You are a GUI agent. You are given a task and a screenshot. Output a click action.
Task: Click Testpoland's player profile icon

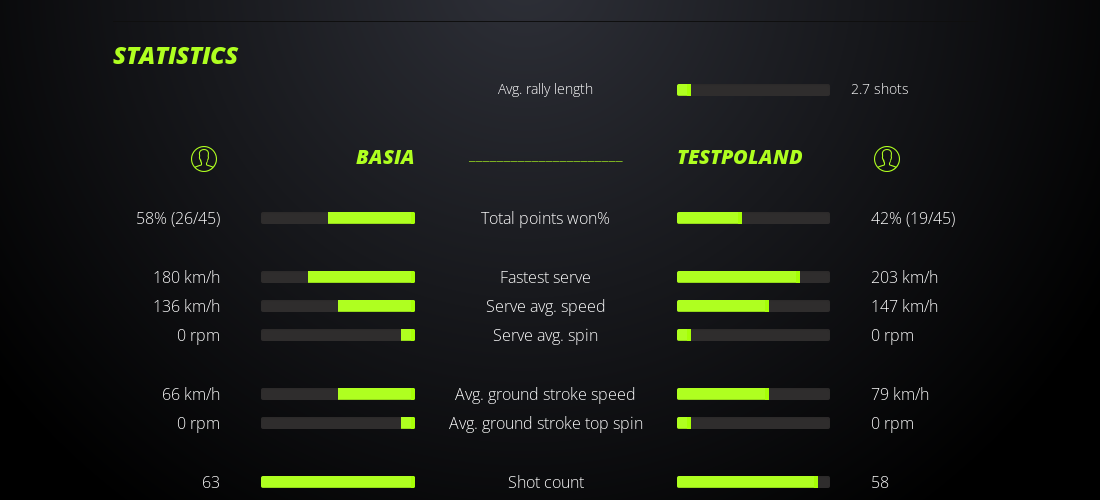pos(887,159)
